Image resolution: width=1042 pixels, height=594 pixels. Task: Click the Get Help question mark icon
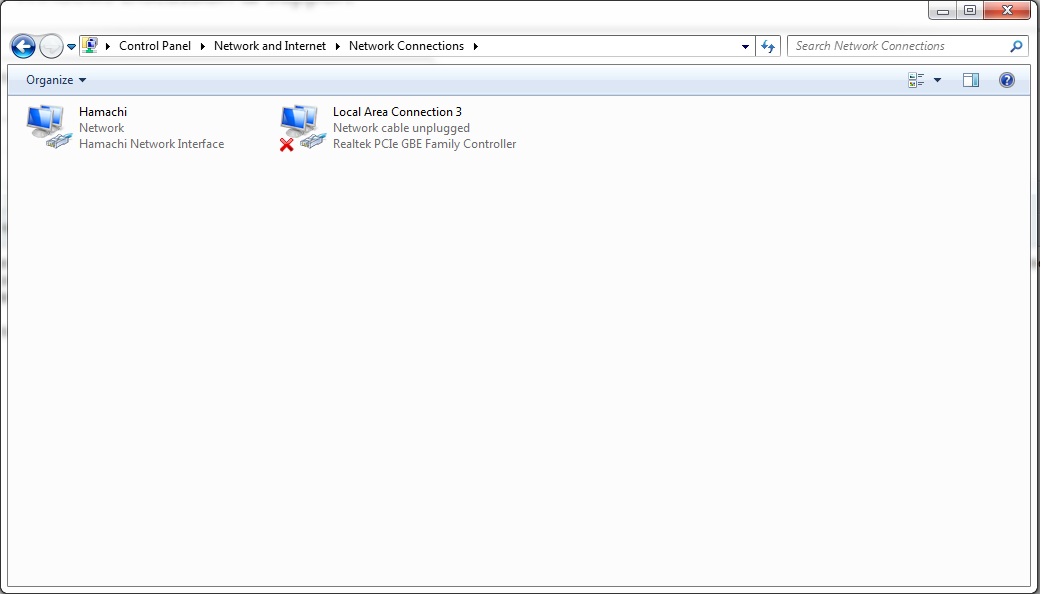(1006, 80)
